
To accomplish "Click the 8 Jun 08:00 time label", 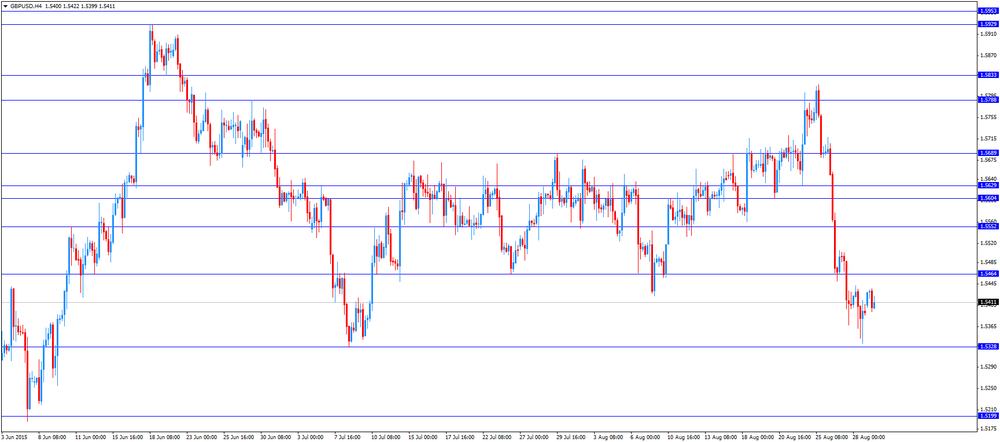I will point(51,438).
